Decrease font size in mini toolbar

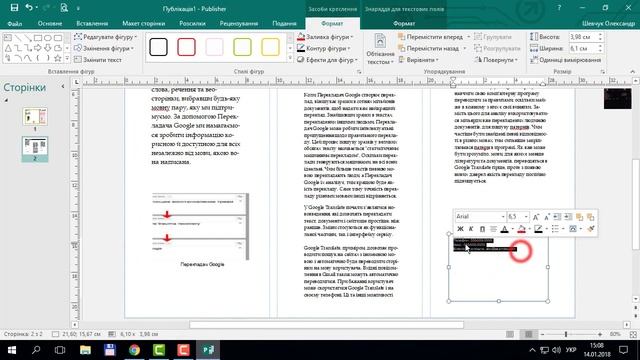(x=547, y=217)
